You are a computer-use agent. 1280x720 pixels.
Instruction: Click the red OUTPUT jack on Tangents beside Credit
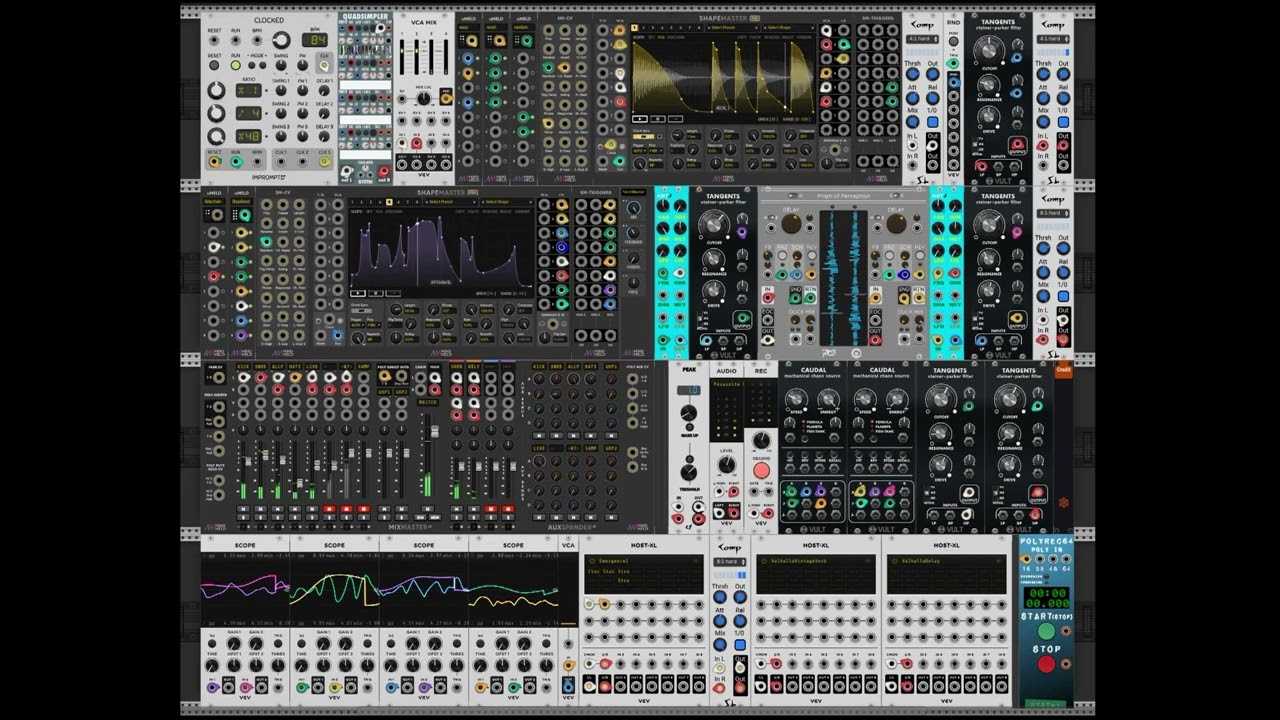(1037, 492)
